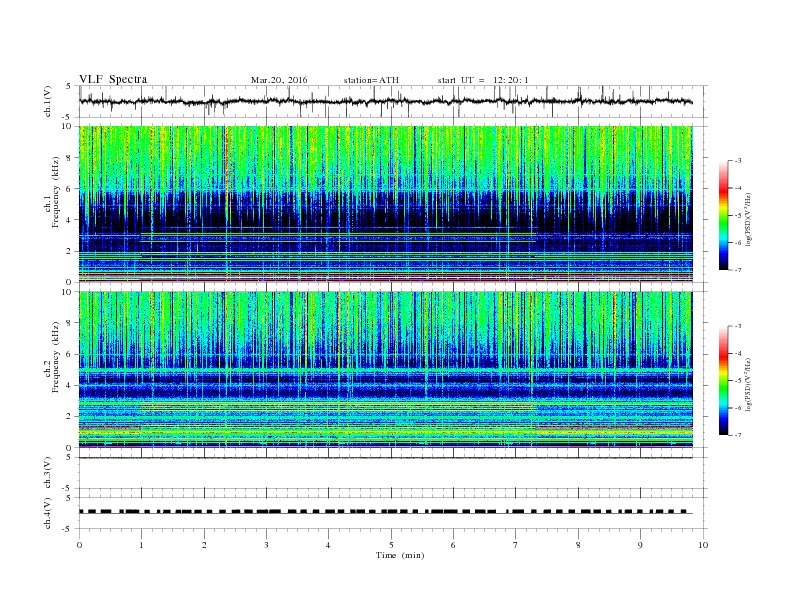Click the 'ch.1(V)' waveform axis label
The width and height of the screenshot is (792, 612).
pos(48,102)
